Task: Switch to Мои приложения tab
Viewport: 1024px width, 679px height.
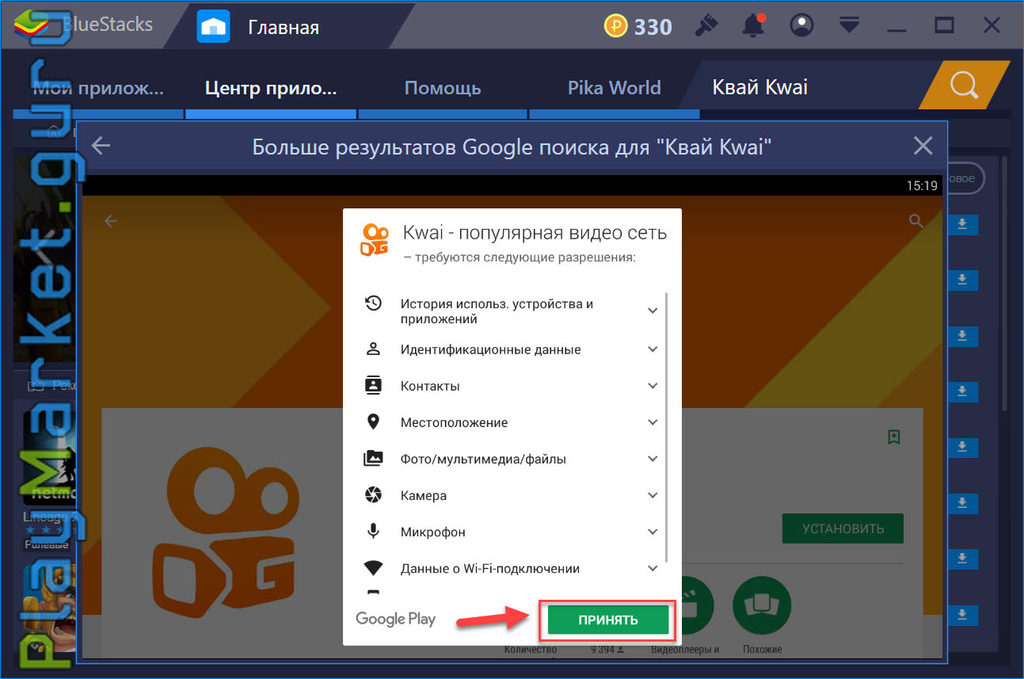Action: (x=98, y=87)
